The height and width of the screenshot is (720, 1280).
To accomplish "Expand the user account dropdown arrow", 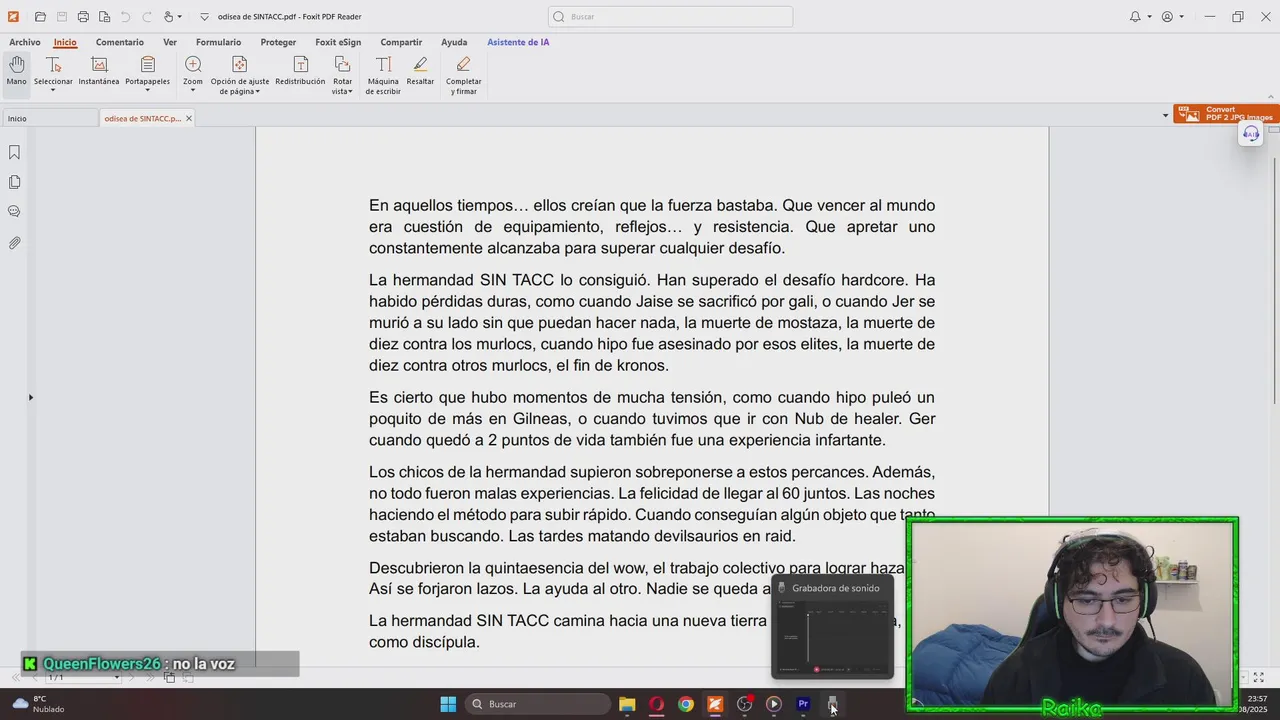I will [1181, 17].
